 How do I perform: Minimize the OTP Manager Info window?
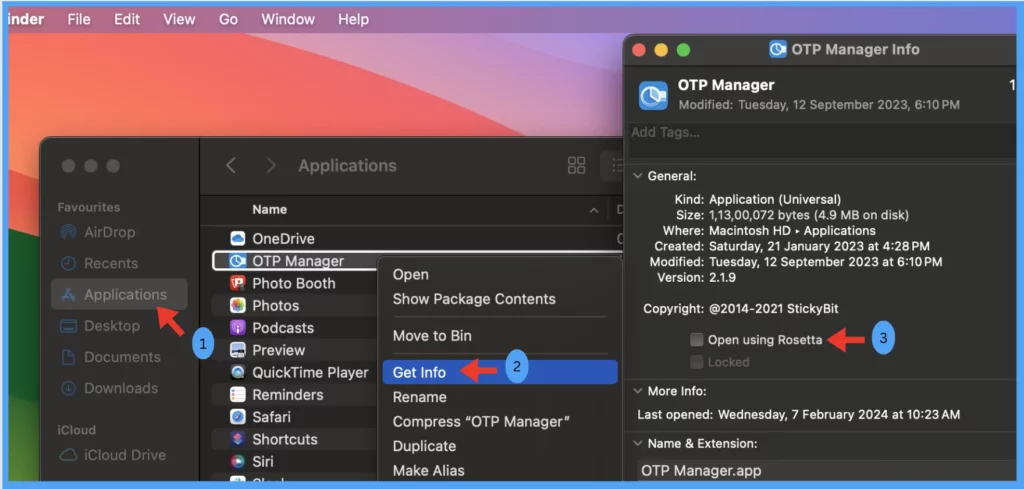click(661, 50)
